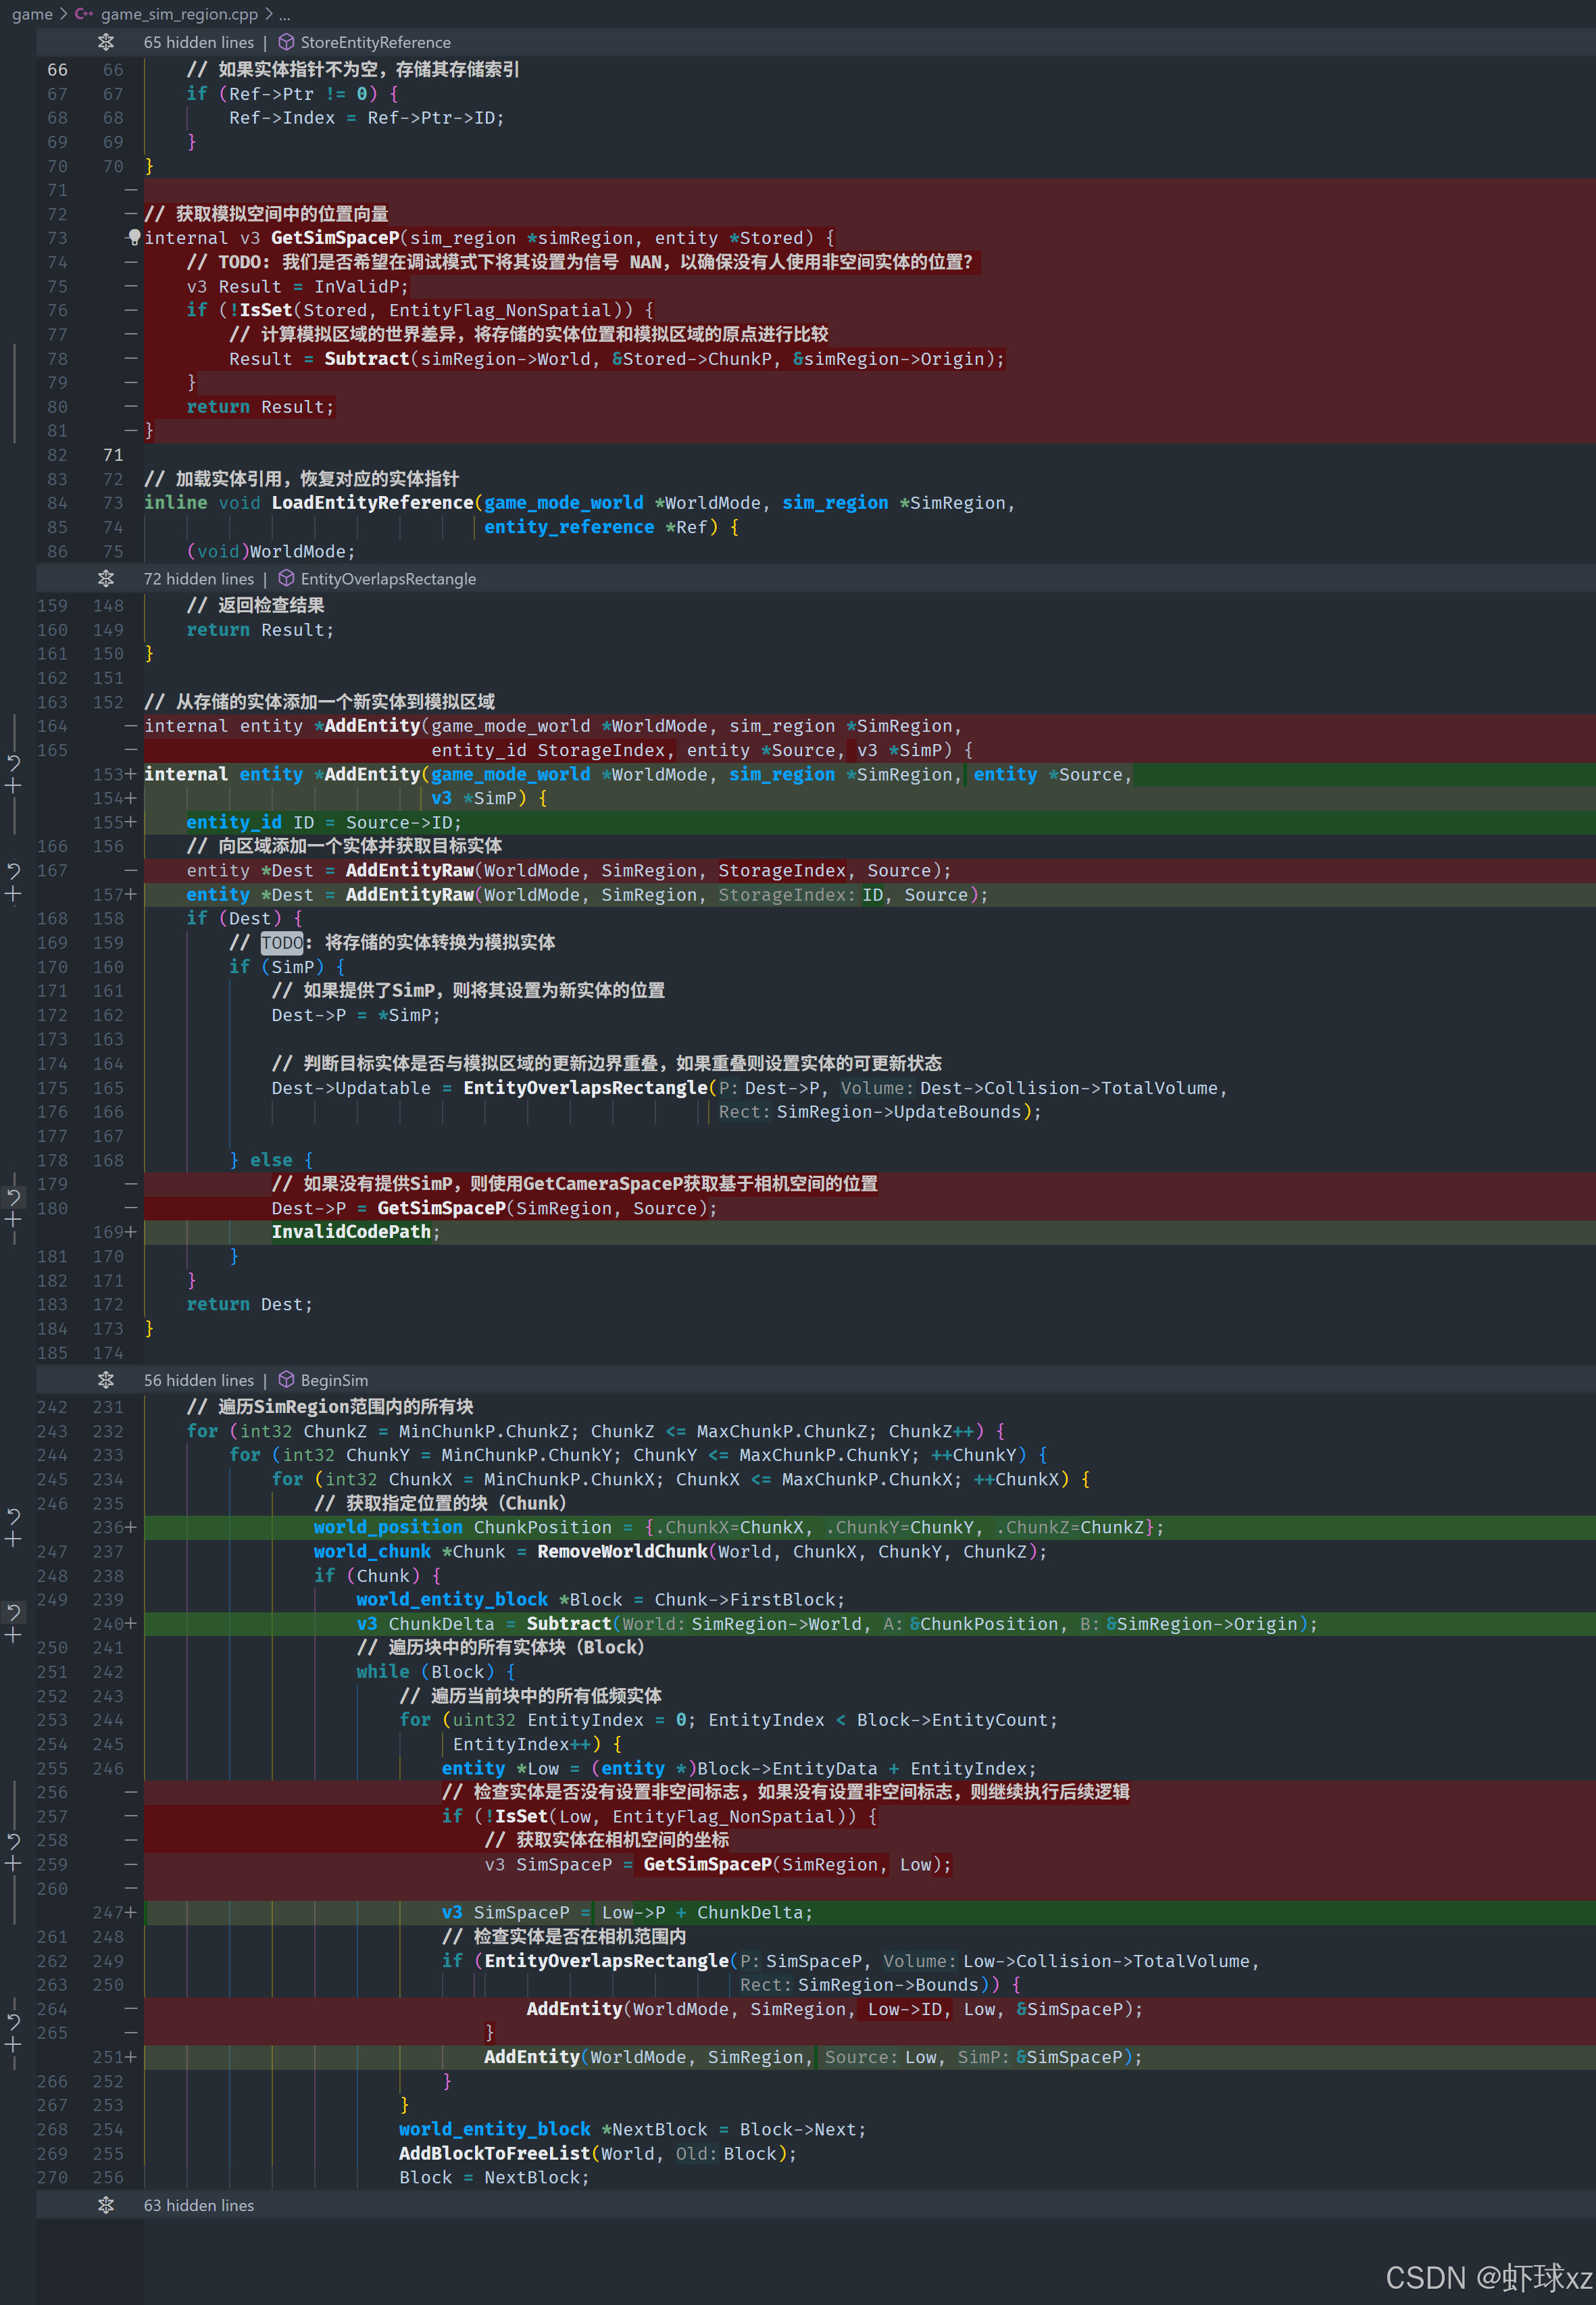The height and width of the screenshot is (2305, 1596).
Task: Jump to the BeginSim symbol link
Action: (x=334, y=1380)
